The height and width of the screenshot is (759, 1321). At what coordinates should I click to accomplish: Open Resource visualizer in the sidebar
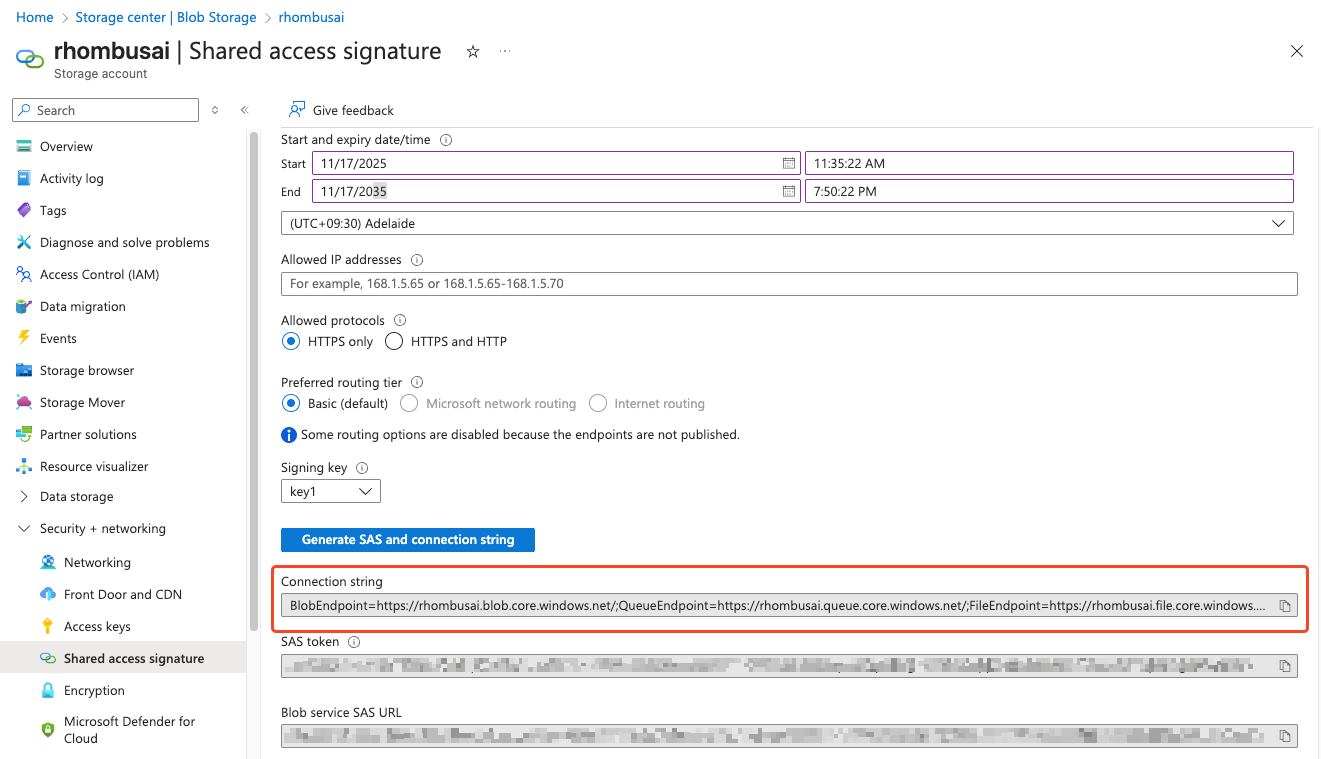point(94,466)
